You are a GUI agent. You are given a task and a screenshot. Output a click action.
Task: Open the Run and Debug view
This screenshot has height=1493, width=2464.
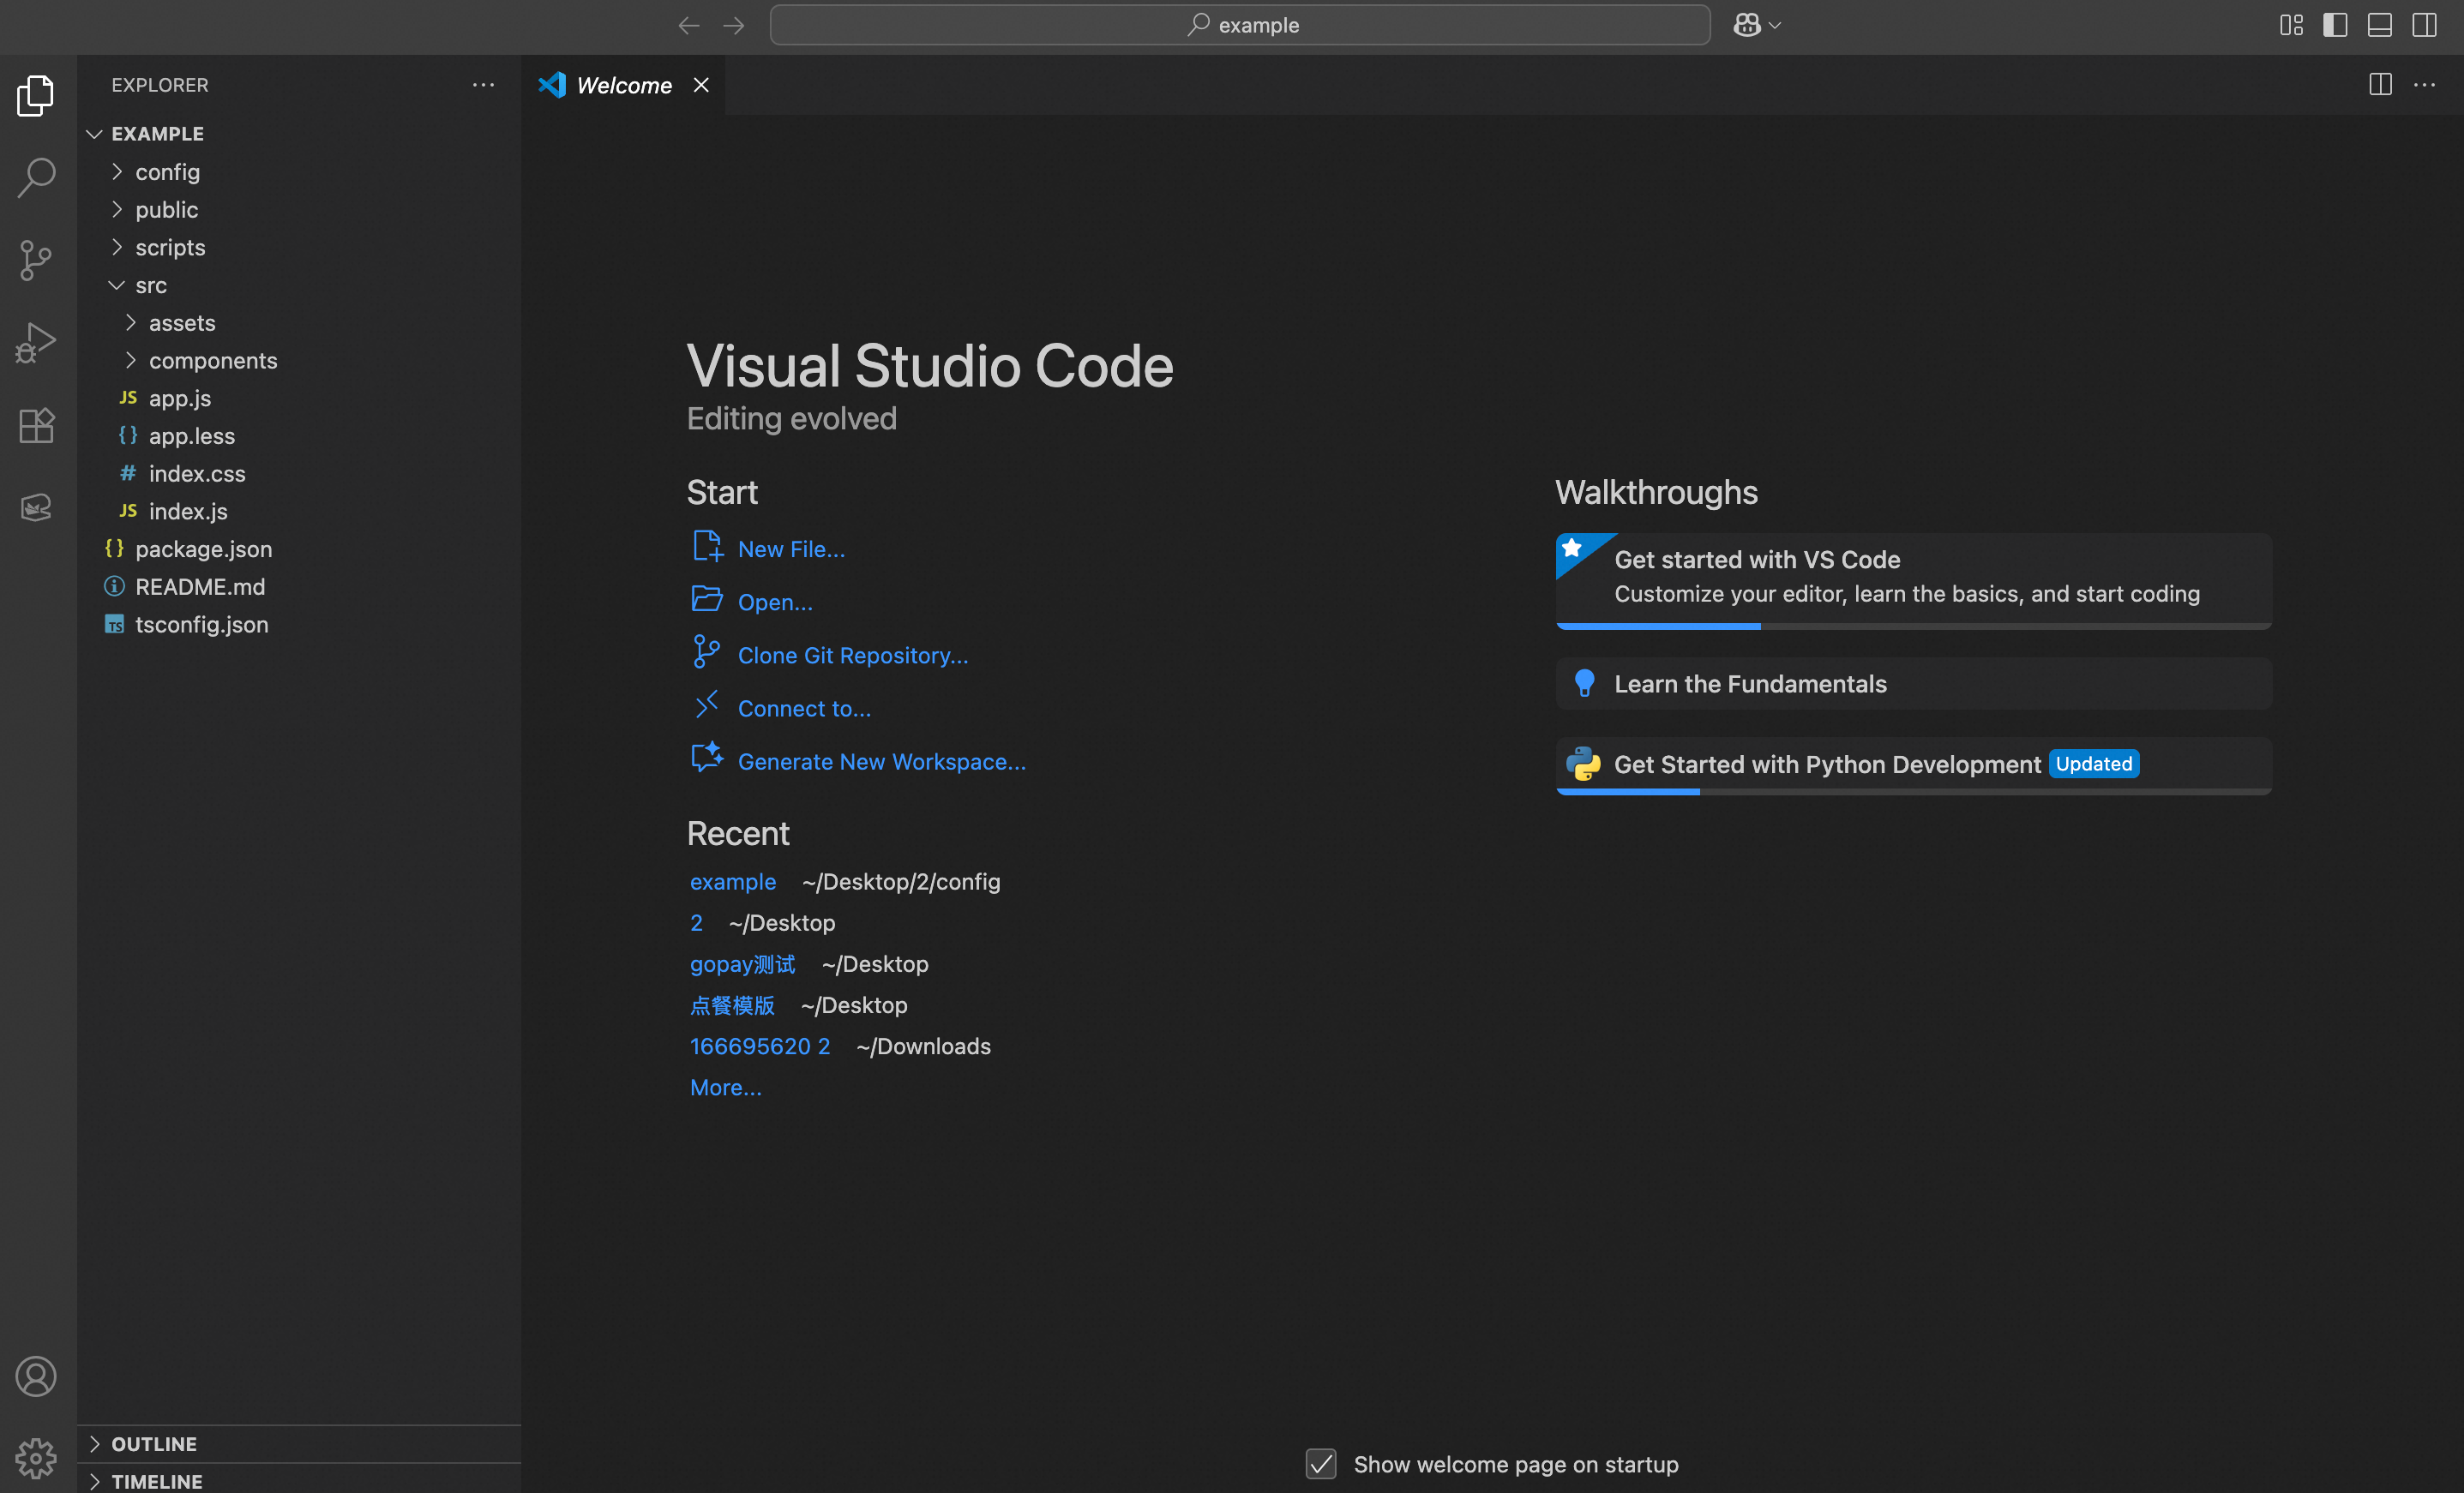pos(37,342)
